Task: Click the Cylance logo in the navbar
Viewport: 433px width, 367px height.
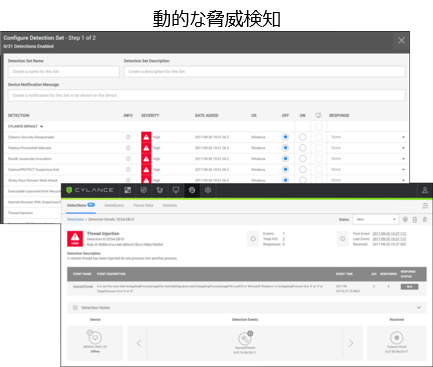Action: point(90,190)
